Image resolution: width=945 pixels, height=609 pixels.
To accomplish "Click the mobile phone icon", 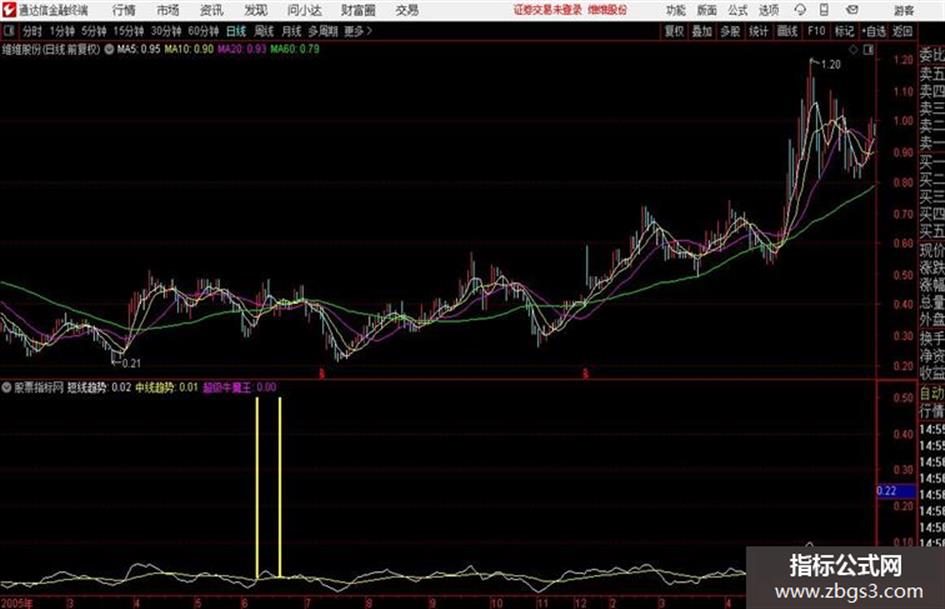I will pos(824,10).
